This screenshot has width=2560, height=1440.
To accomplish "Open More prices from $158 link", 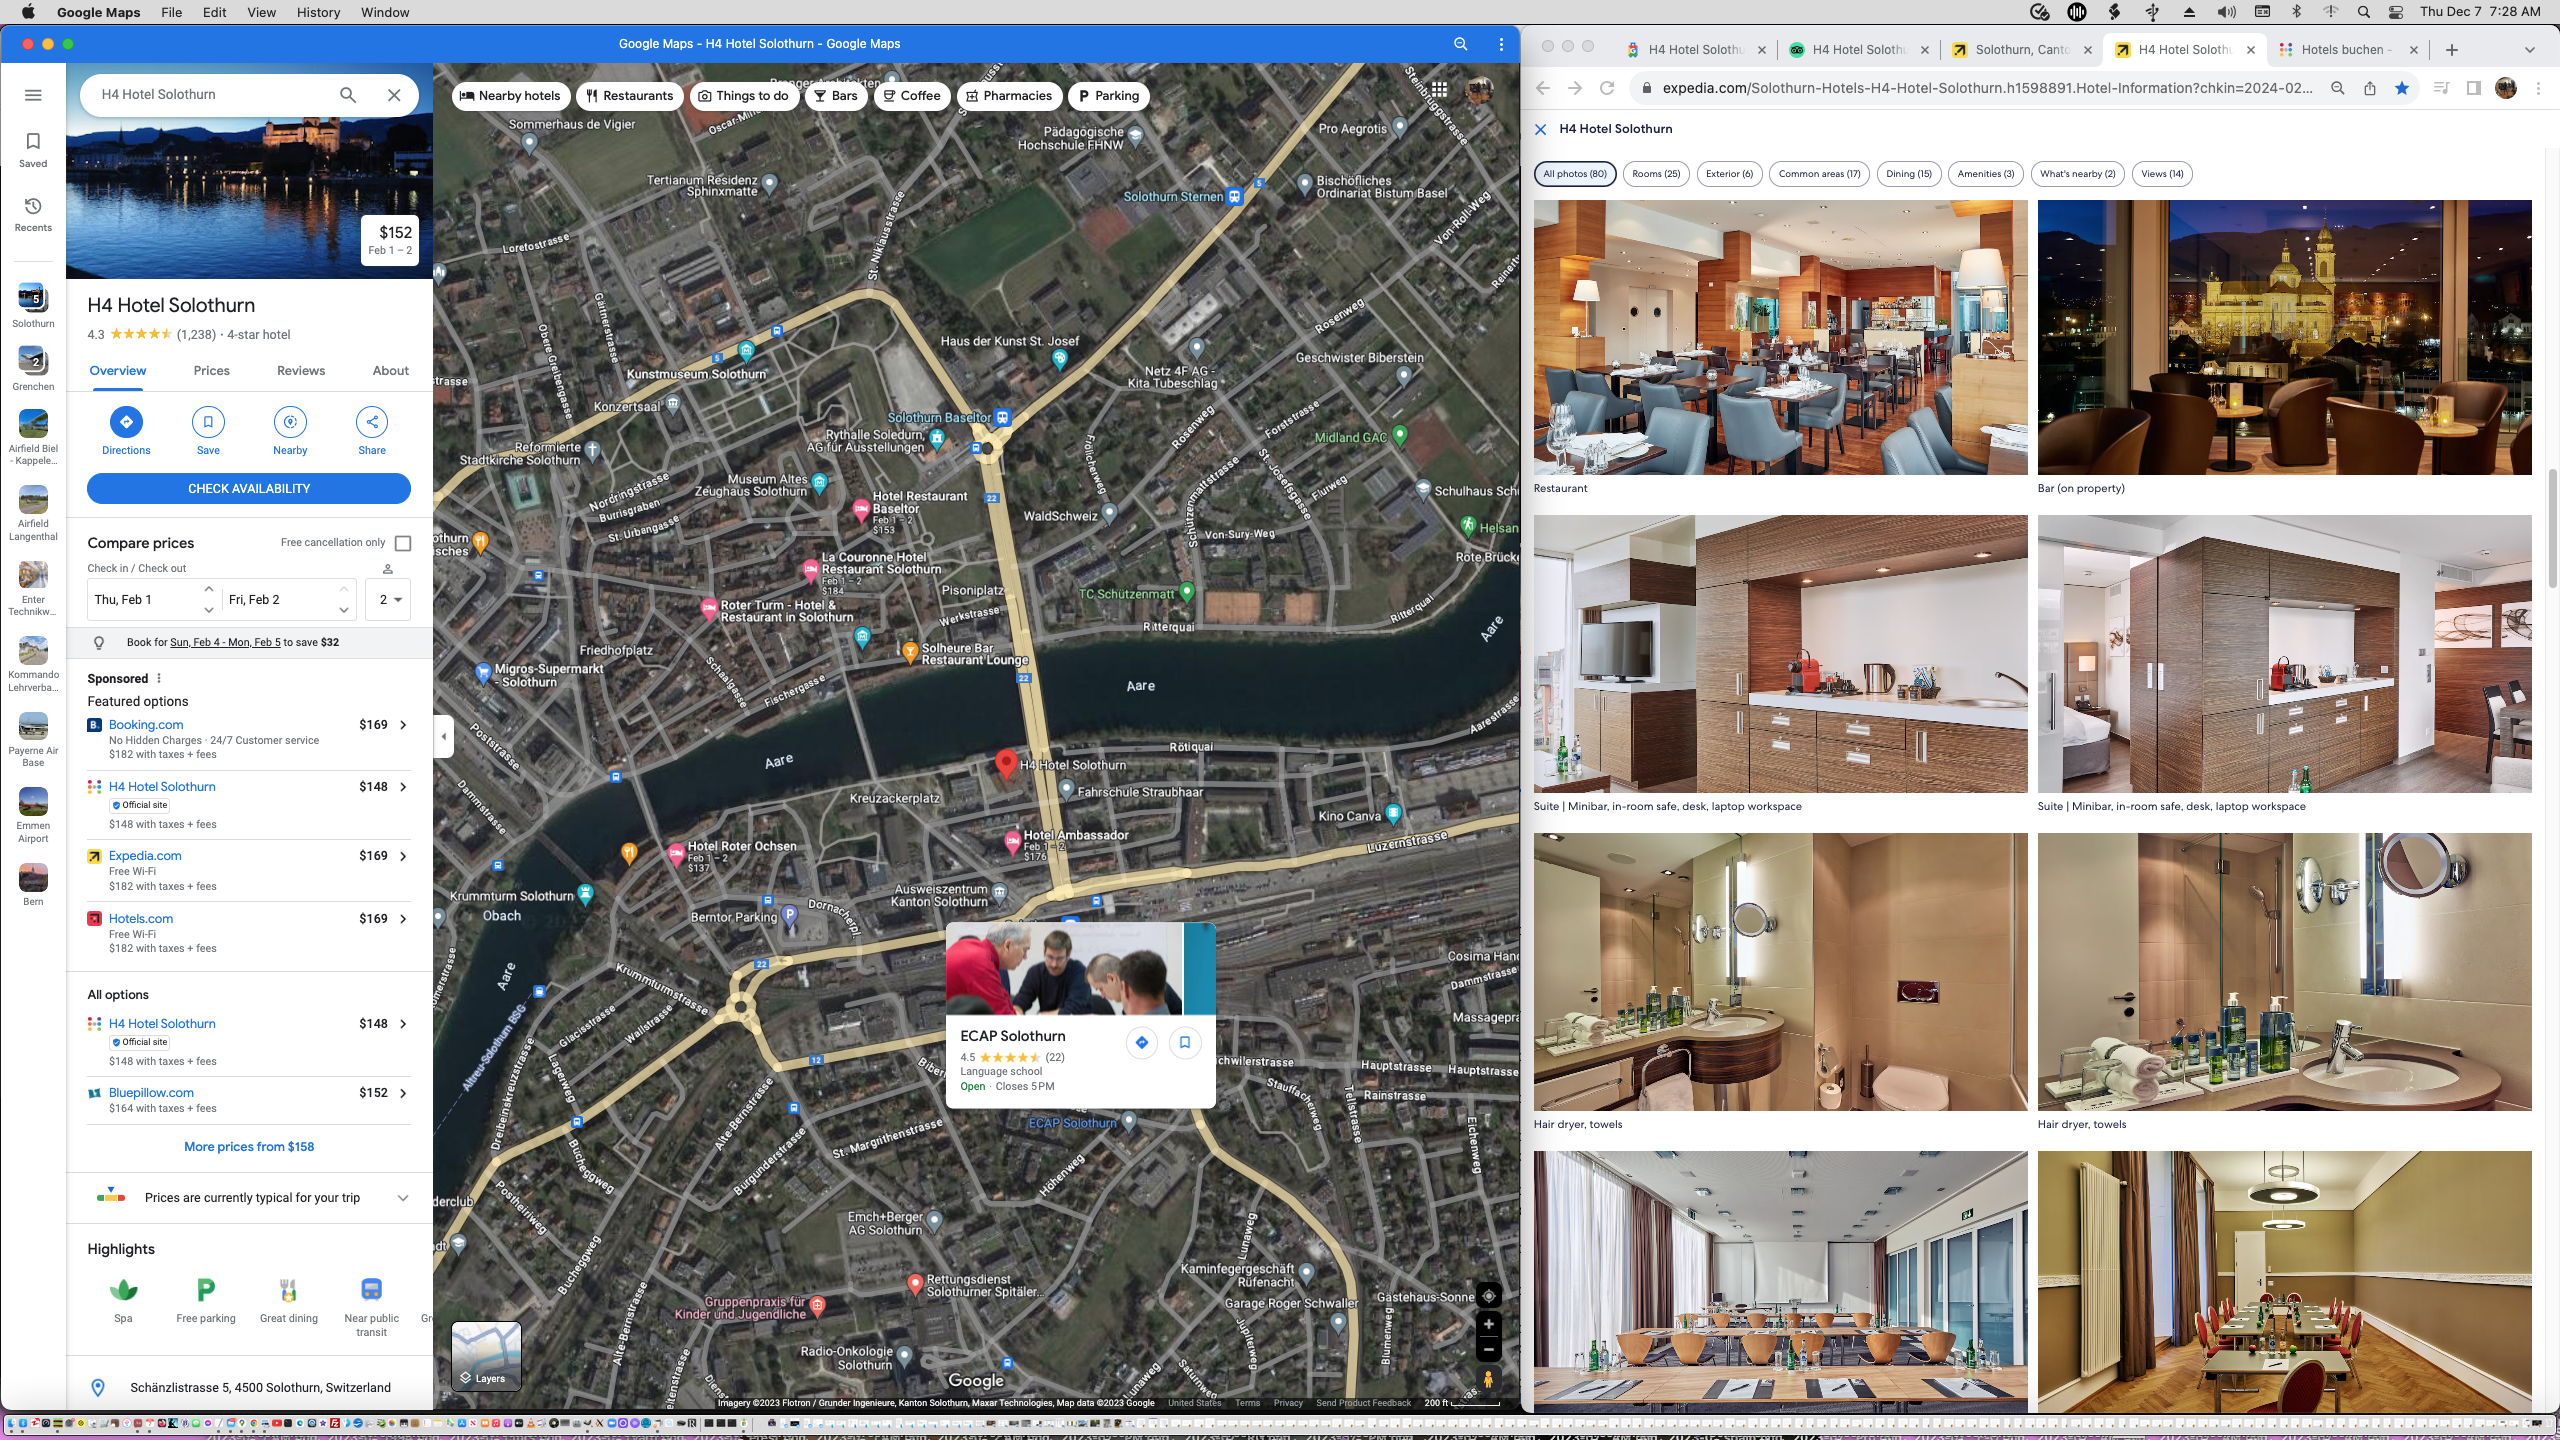I will (x=248, y=1146).
